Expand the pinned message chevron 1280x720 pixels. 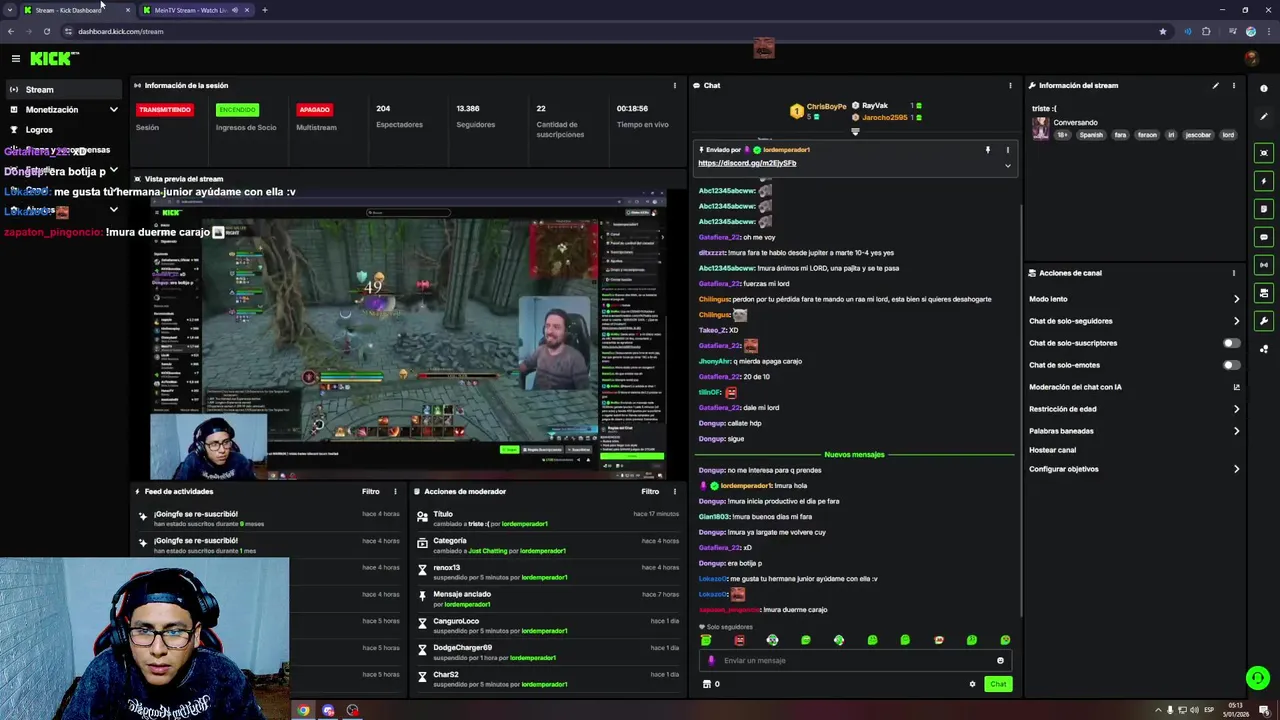1007,165
